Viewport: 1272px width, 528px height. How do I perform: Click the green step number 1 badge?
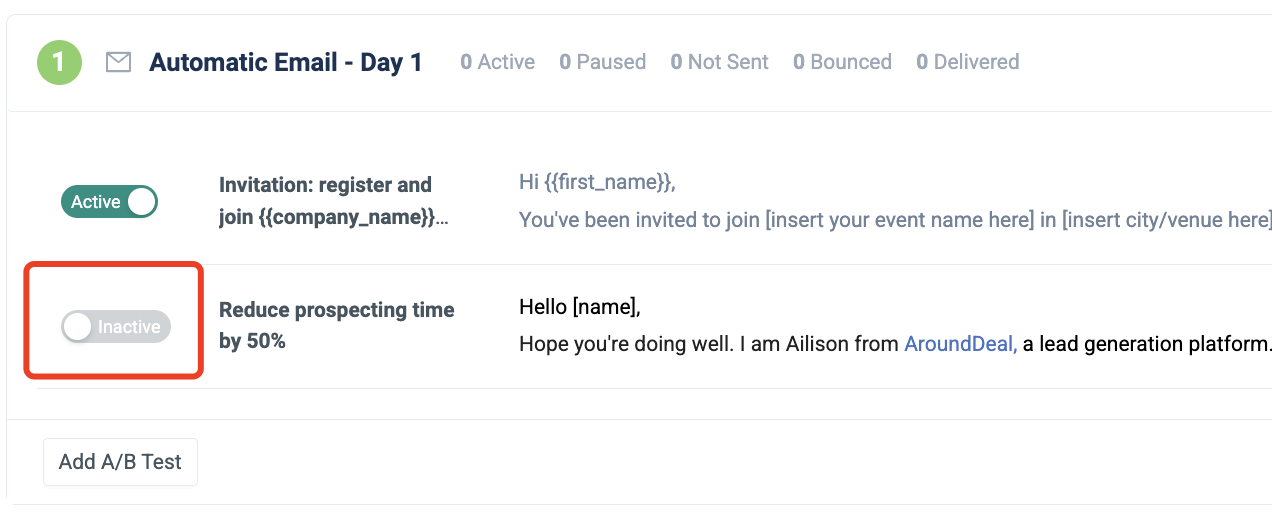(x=59, y=62)
